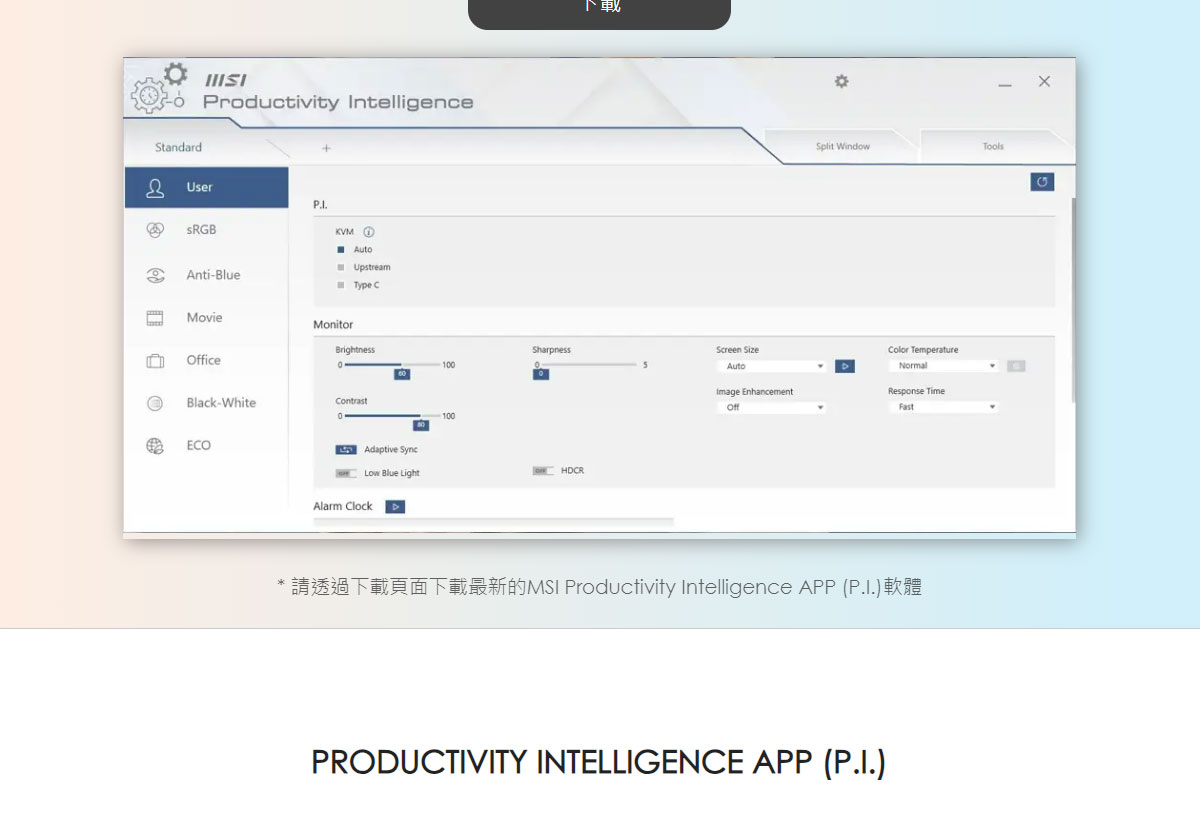Select the Movie mode icon
Viewport: 1200px width, 822px height.
155,318
